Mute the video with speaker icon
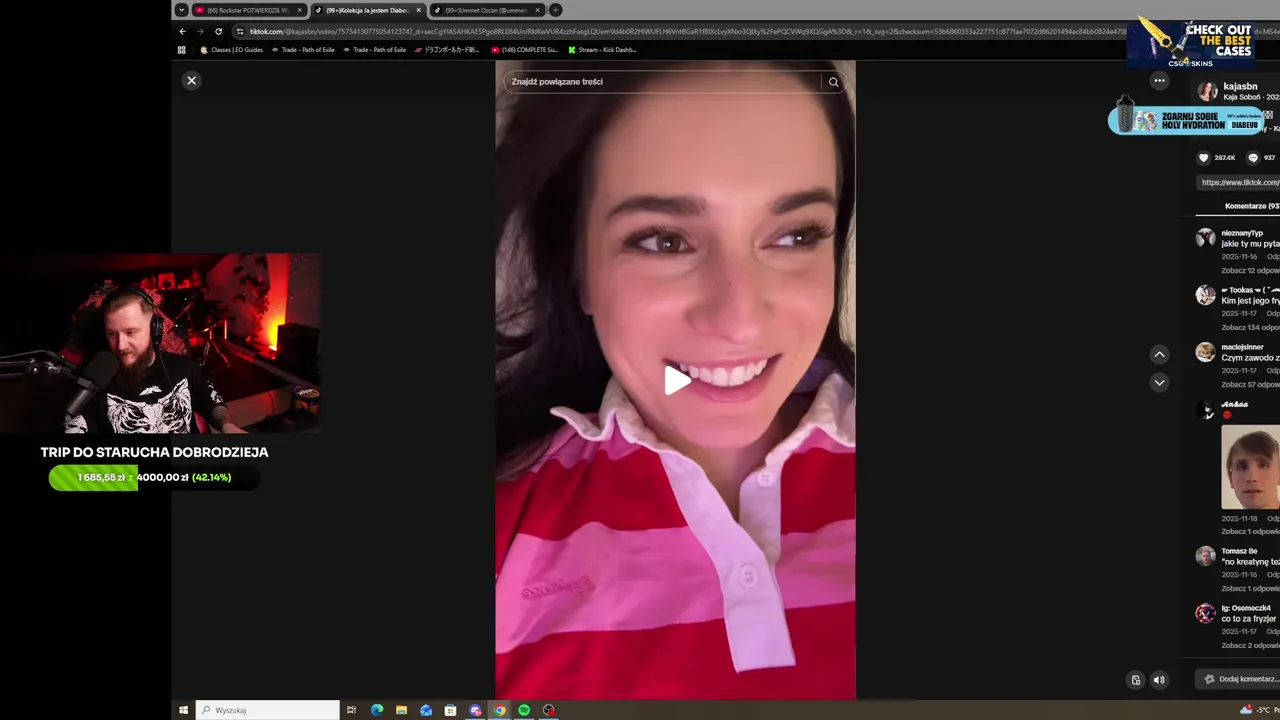 [x=1159, y=680]
